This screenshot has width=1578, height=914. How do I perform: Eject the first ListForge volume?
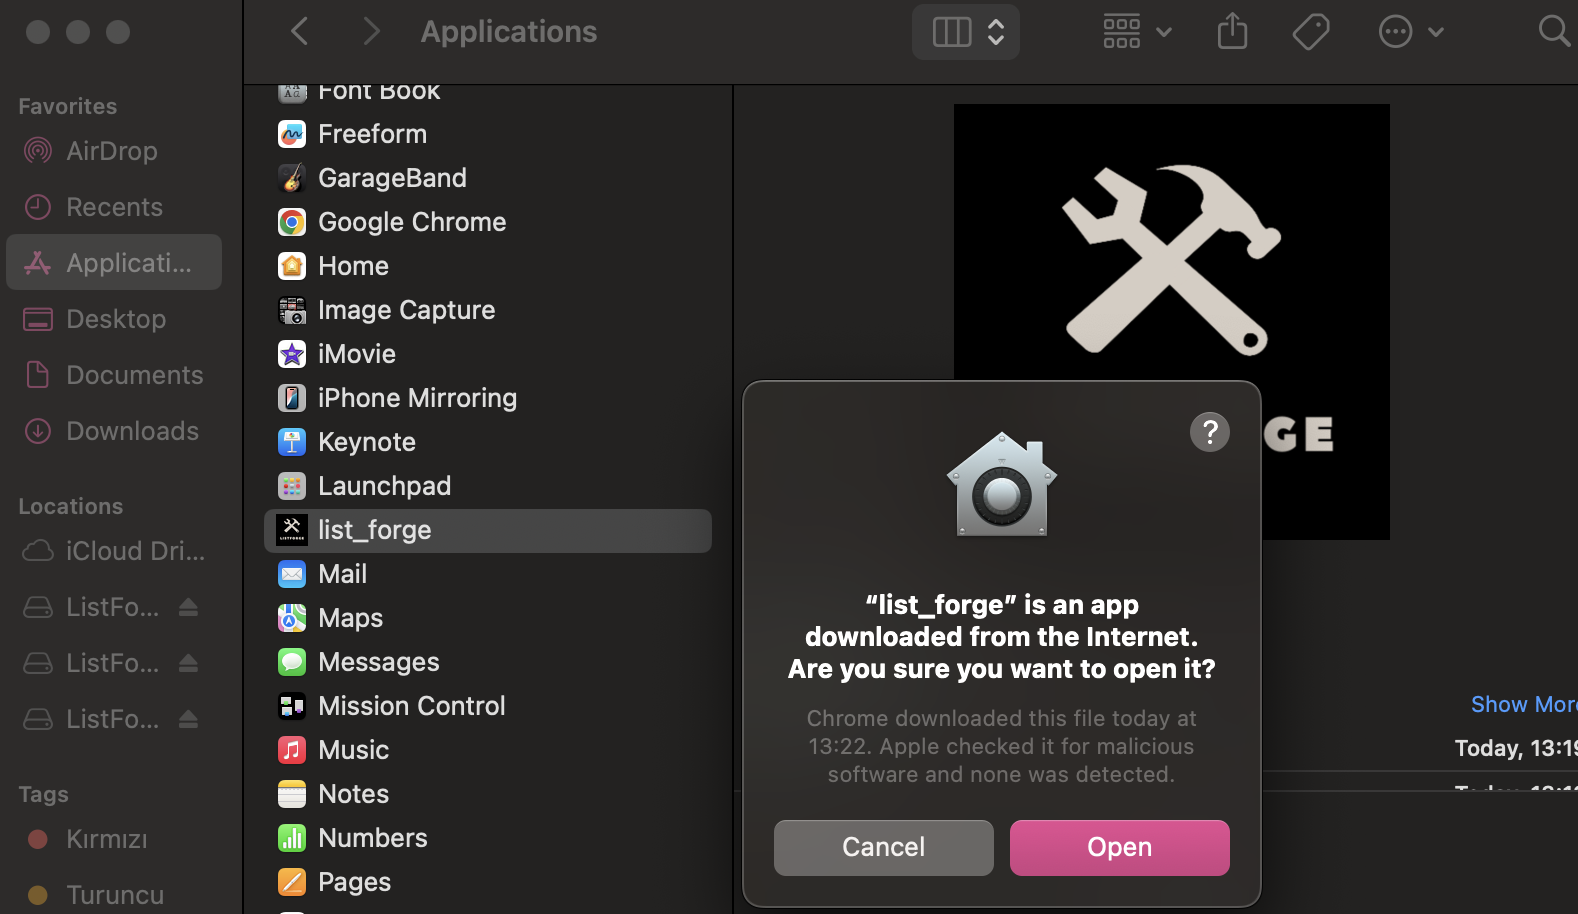tap(188, 607)
